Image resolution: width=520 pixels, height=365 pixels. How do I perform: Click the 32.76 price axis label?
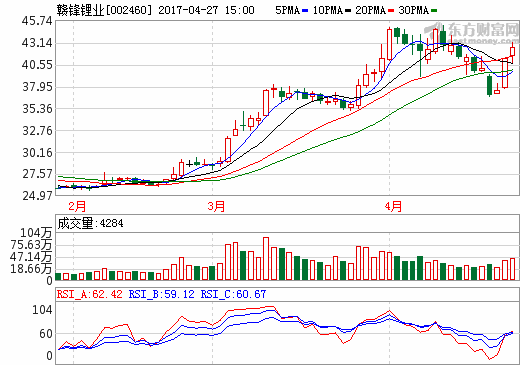pyautogui.click(x=37, y=131)
